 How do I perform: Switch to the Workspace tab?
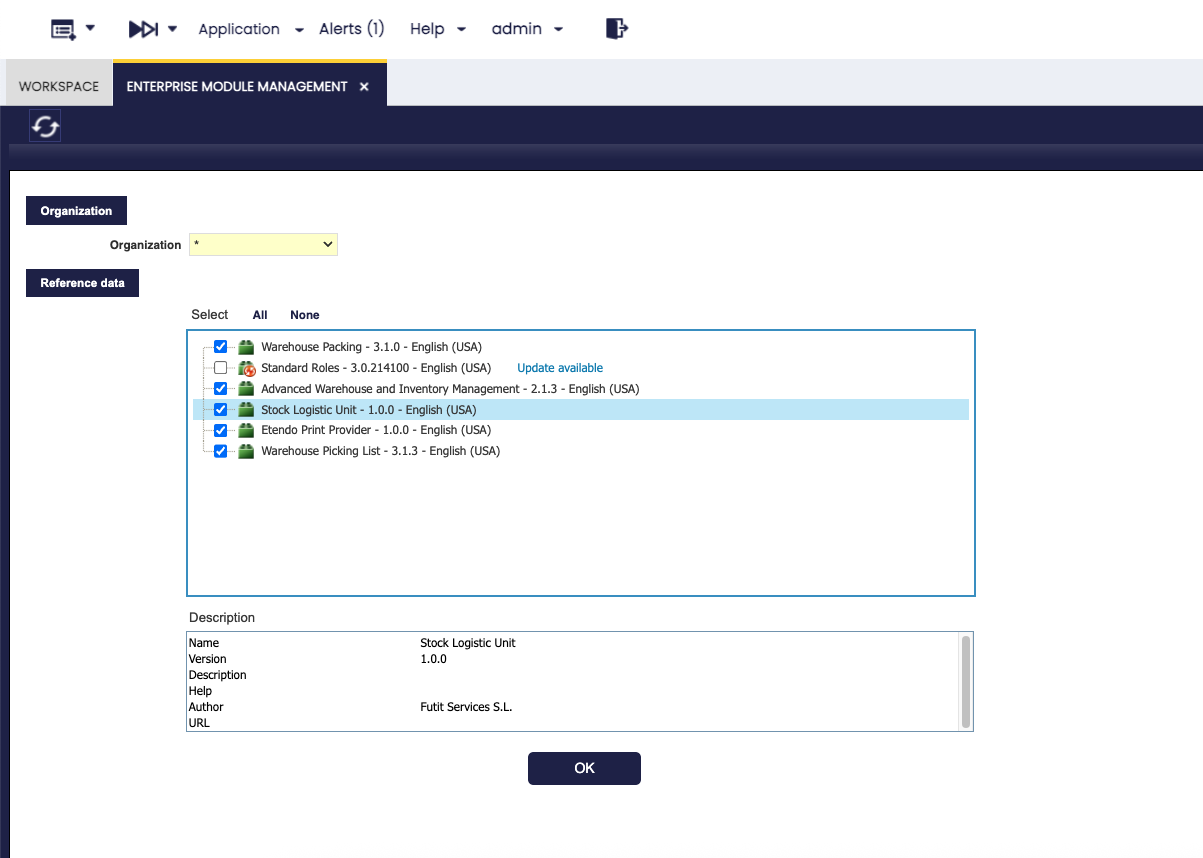pos(59,86)
